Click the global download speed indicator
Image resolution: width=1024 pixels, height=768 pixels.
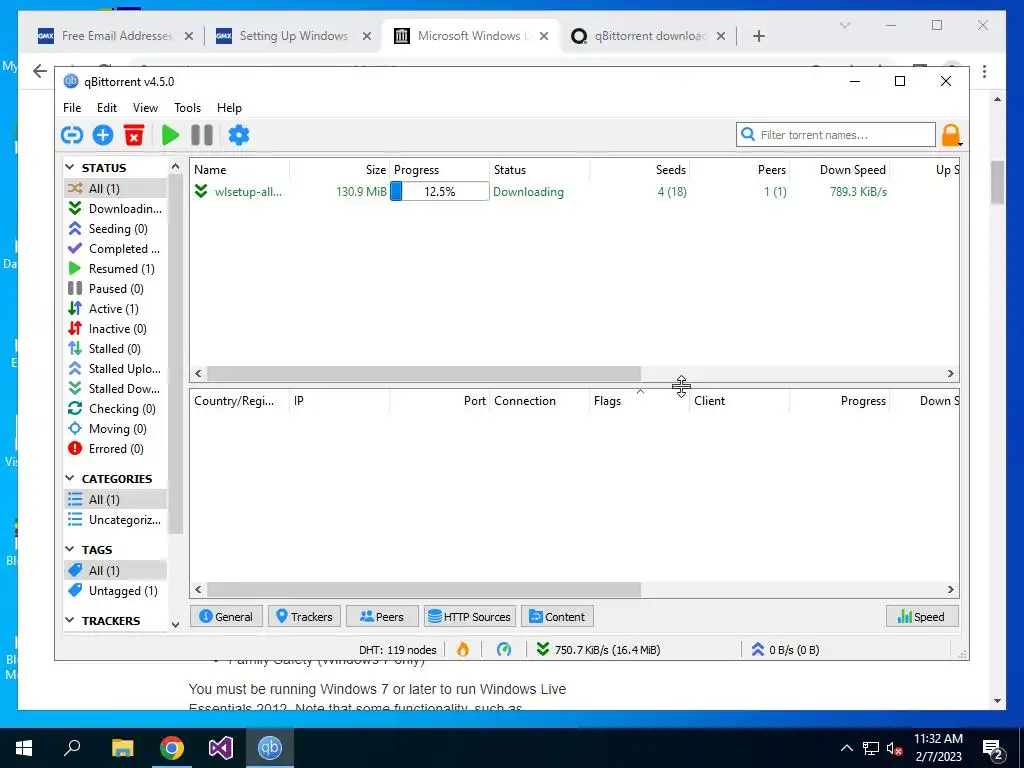598,650
